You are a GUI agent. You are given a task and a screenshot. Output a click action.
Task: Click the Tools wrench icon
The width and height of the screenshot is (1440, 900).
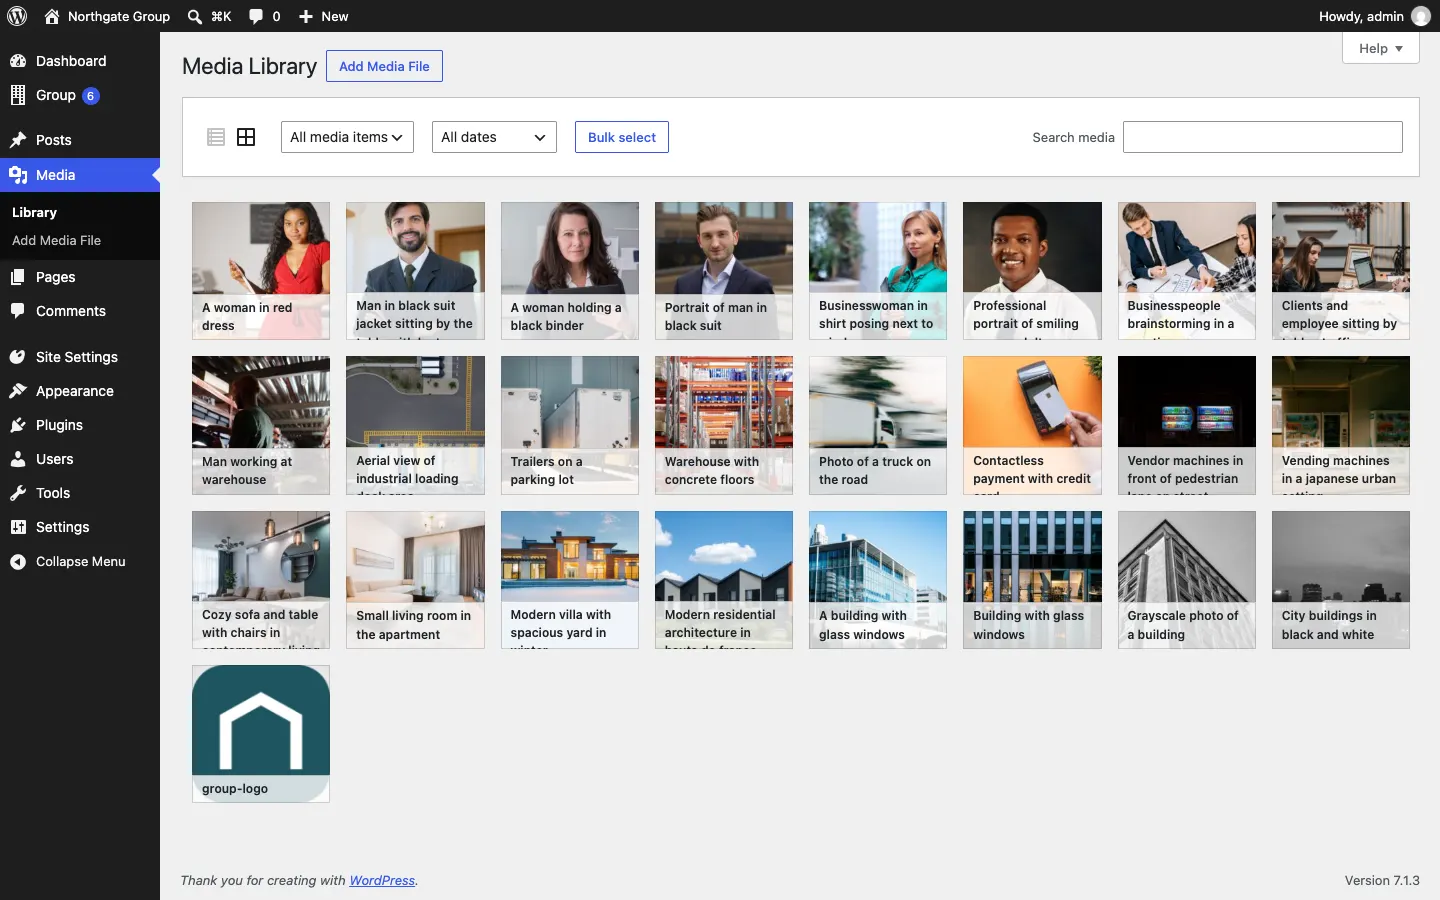click(x=18, y=493)
